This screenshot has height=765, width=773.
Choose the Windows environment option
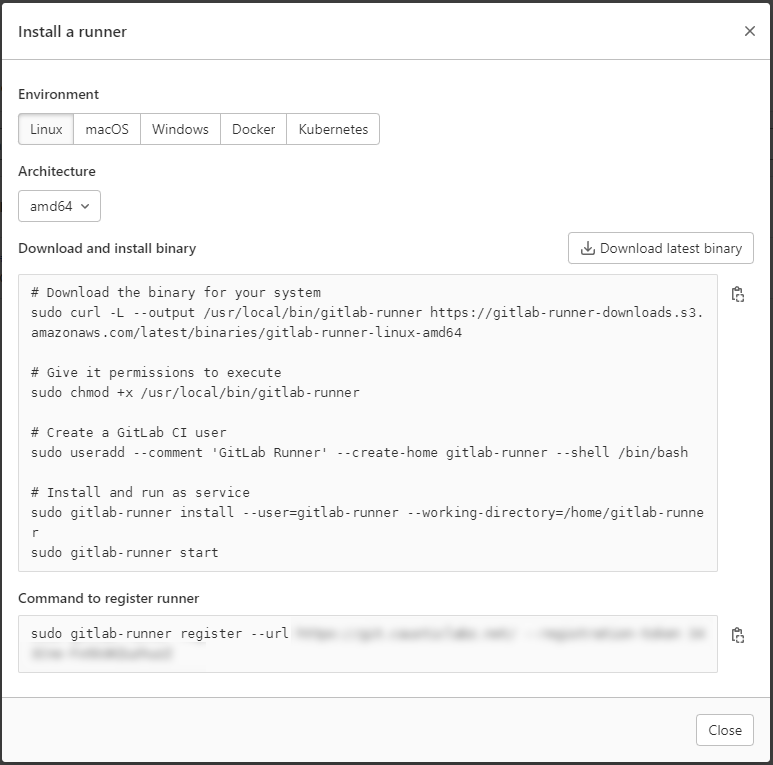click(x=180, y=129)
